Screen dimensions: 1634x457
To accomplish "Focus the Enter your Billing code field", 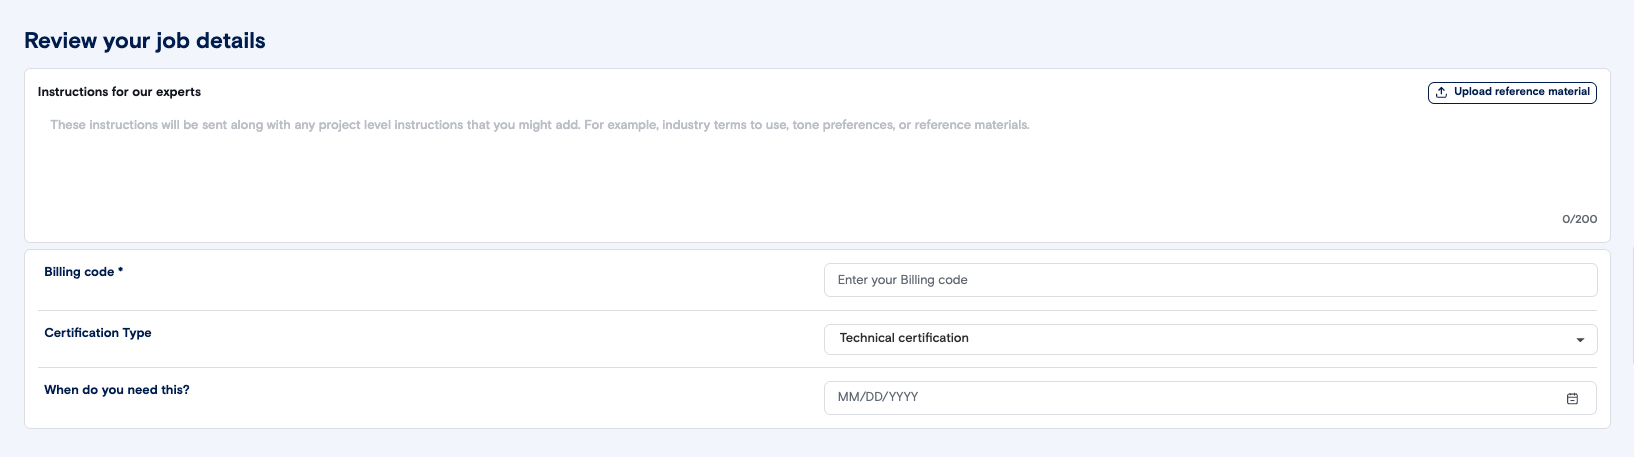I will tap(1210, 280).
